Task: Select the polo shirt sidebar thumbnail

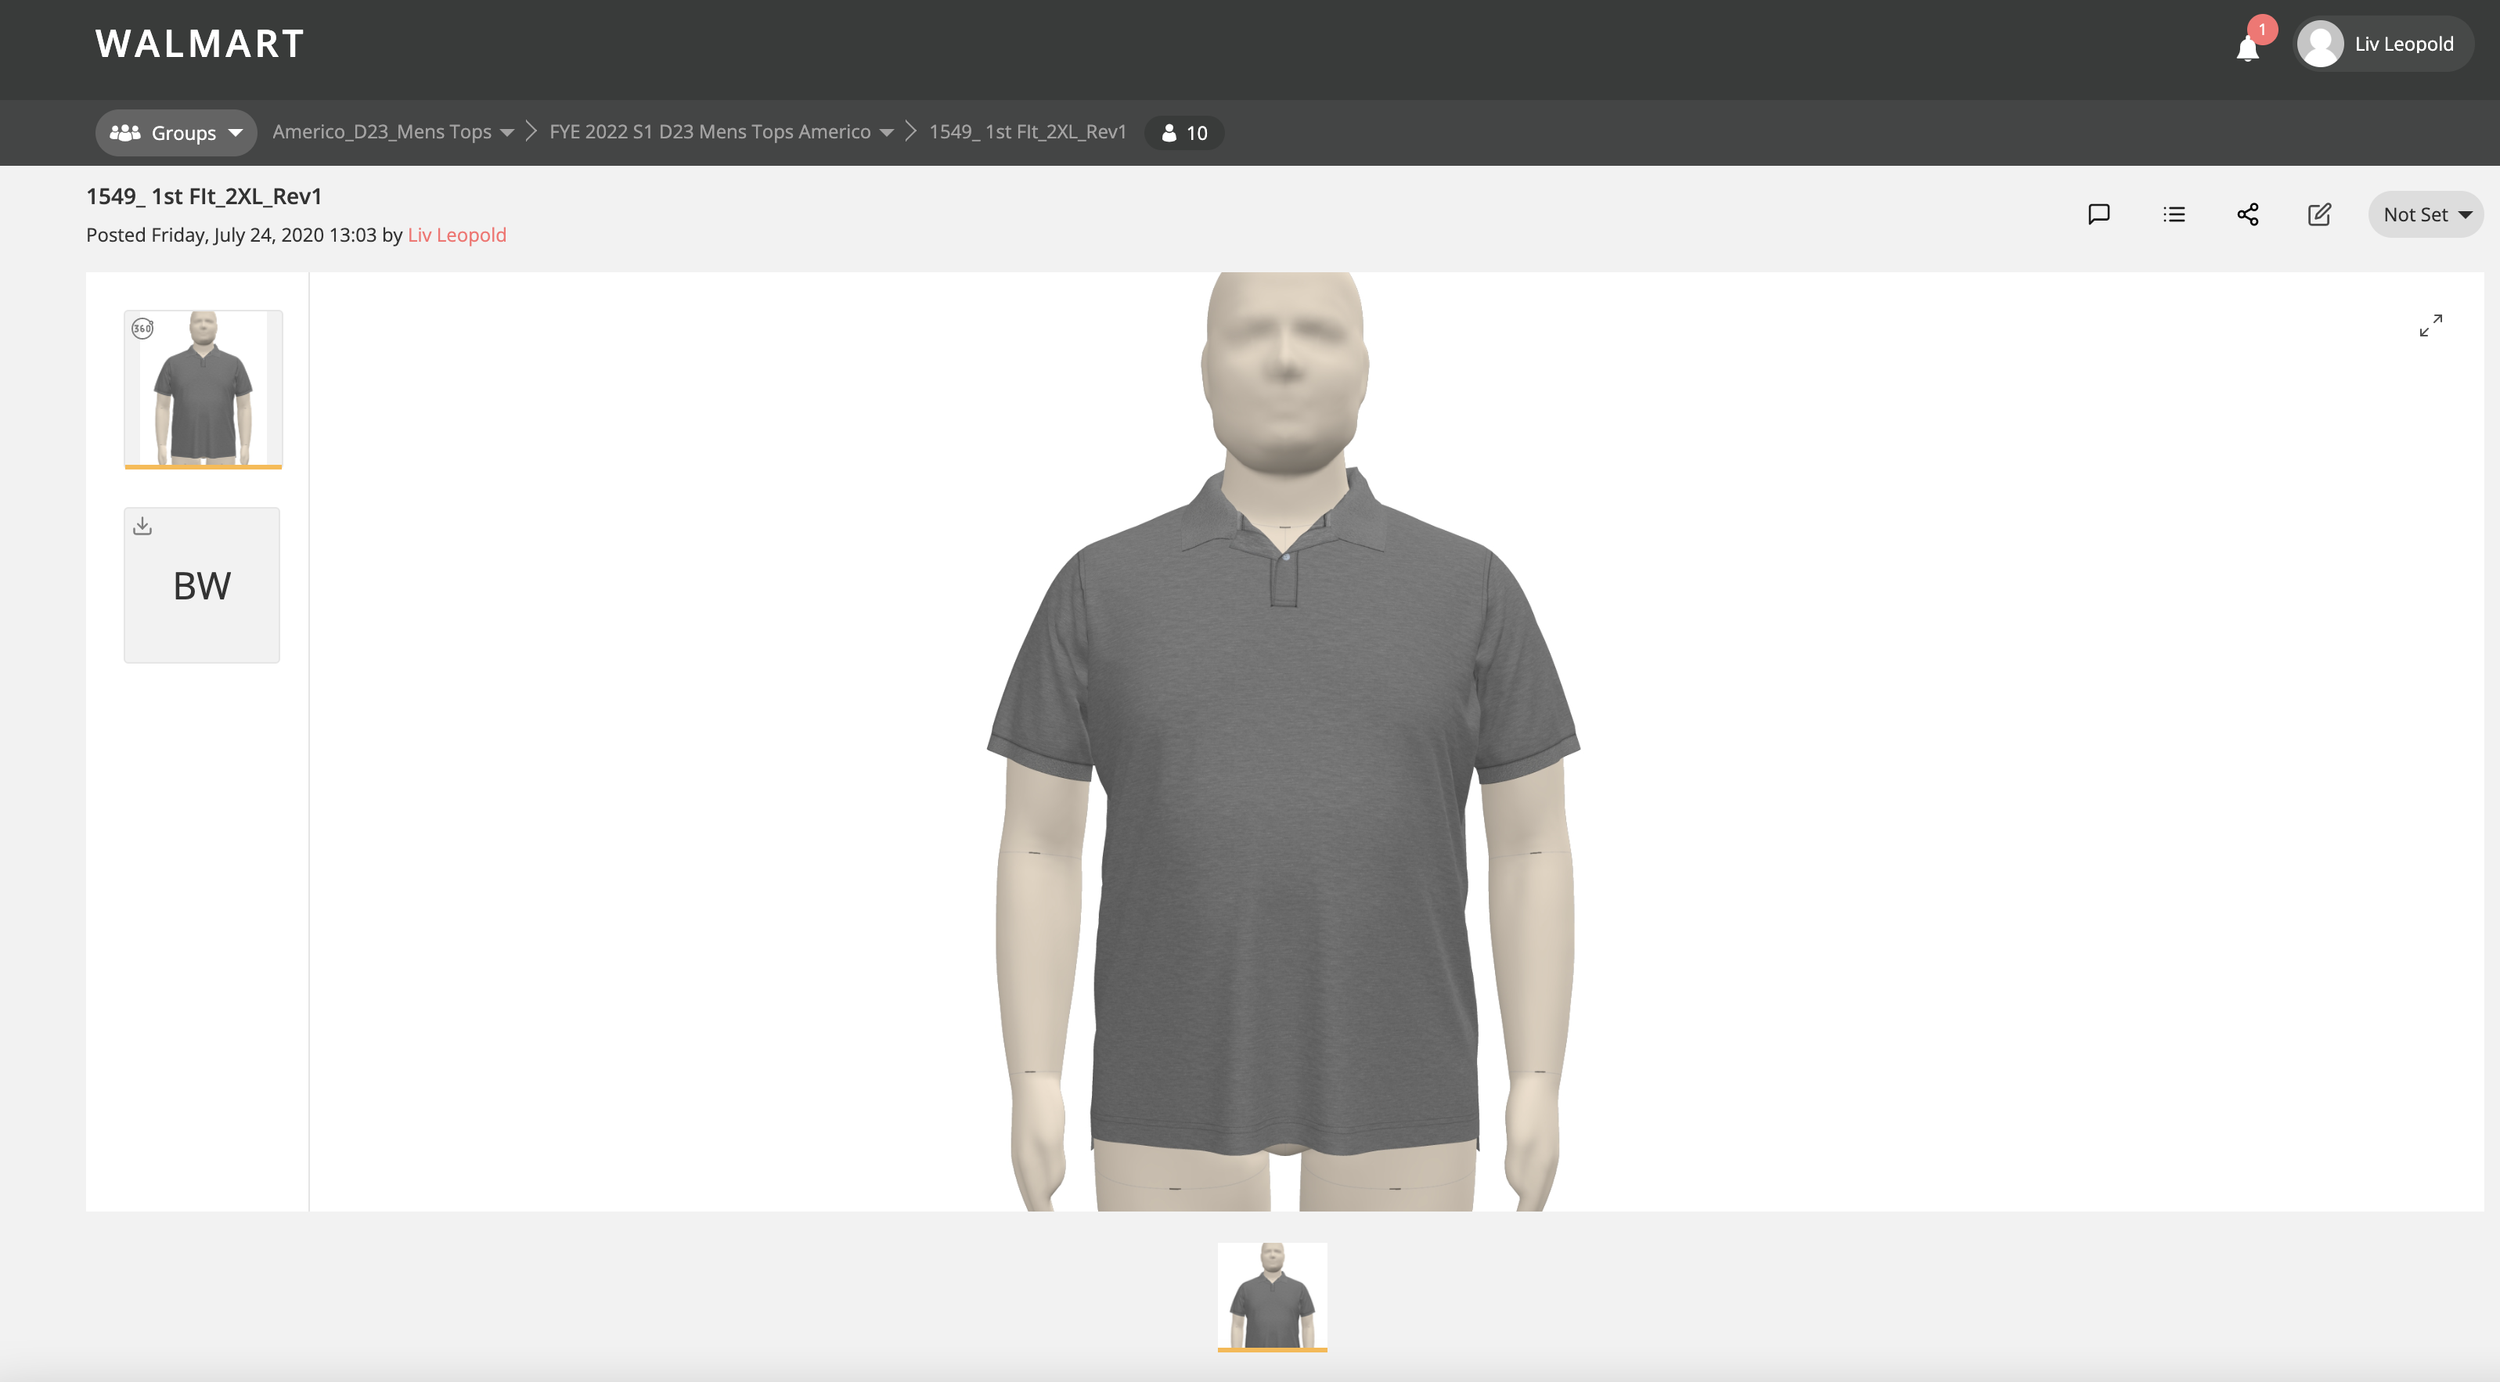Action: pyautogui.click(x=203, y=390)
